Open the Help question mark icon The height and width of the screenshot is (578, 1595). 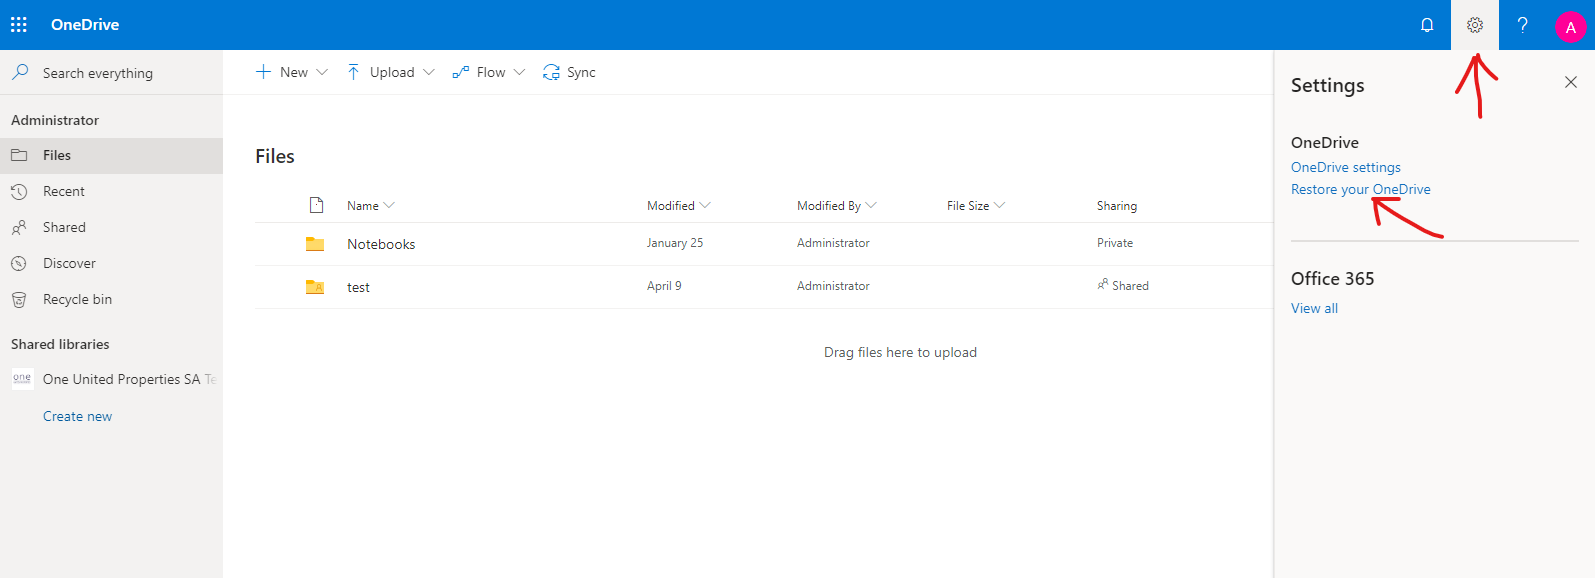(1522, 25)
